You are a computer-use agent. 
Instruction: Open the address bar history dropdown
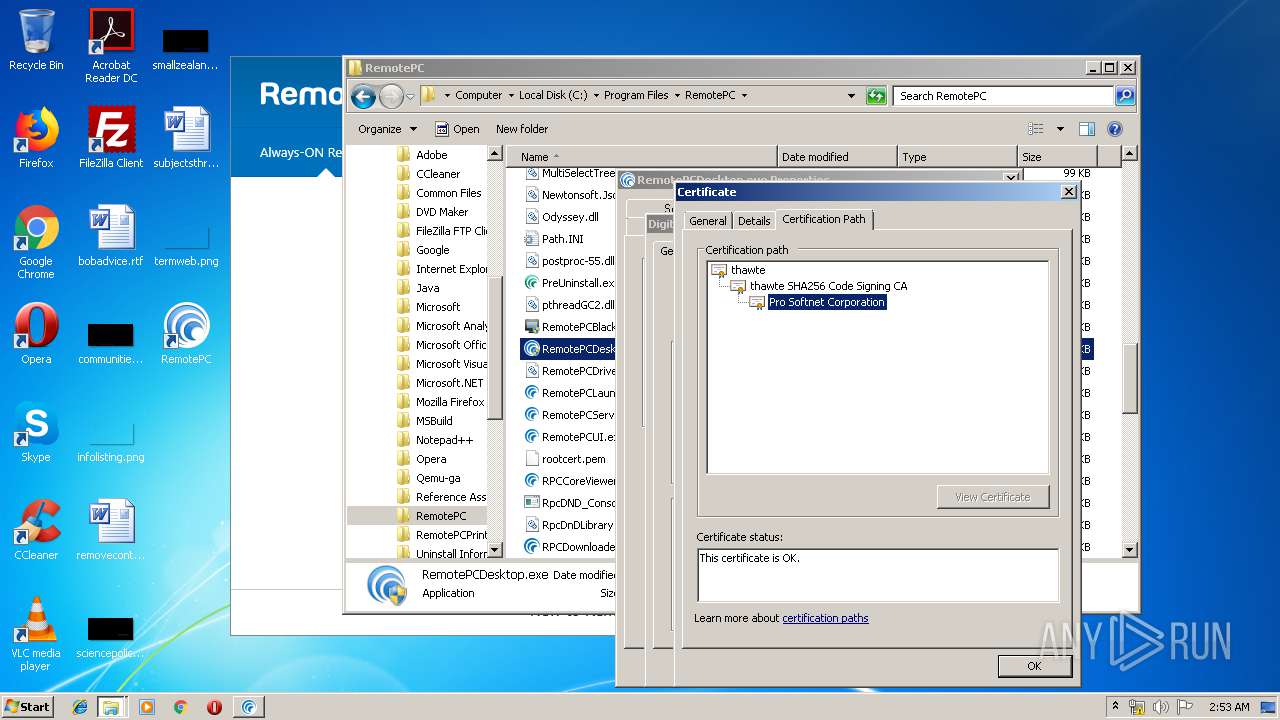[851, 96]
